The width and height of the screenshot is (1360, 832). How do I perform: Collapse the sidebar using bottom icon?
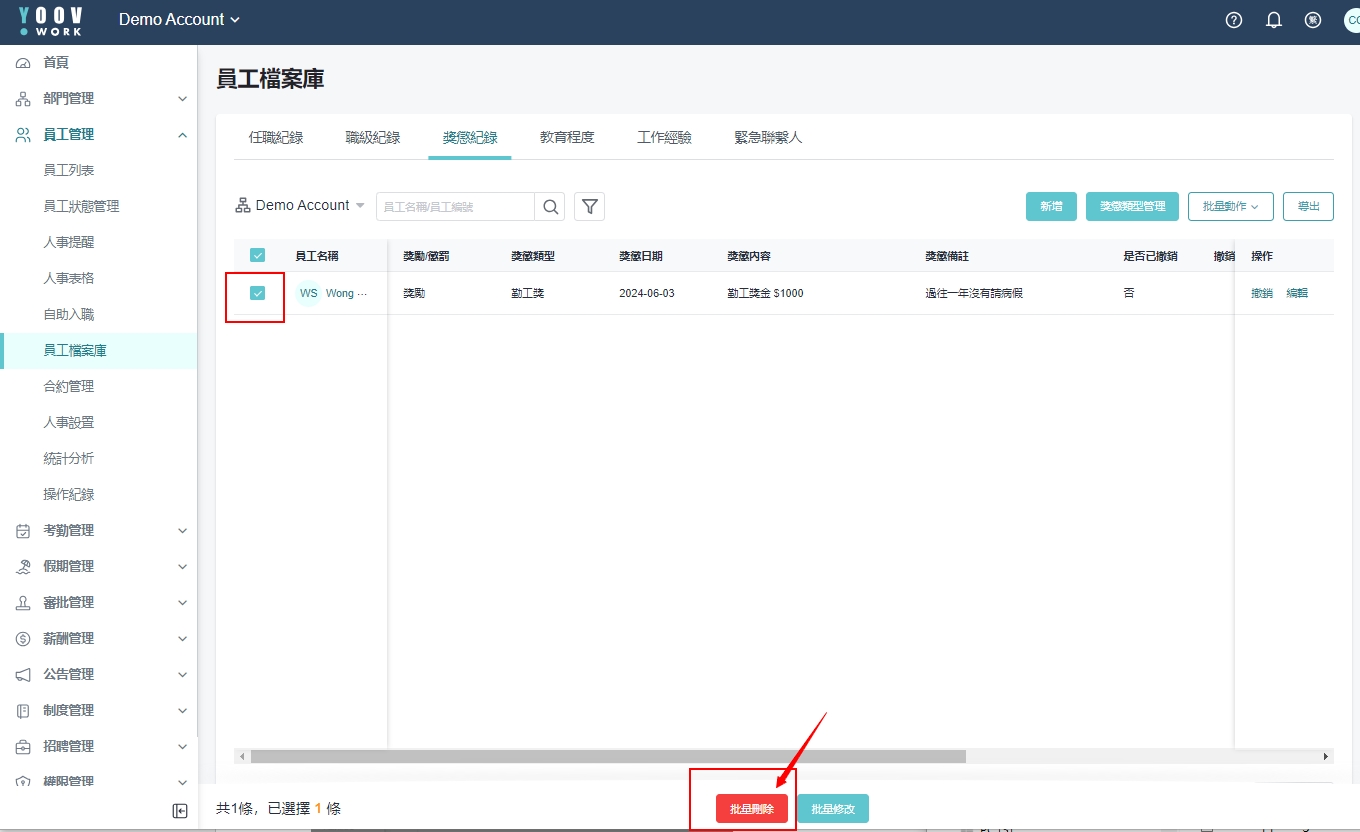pos(180,811)
